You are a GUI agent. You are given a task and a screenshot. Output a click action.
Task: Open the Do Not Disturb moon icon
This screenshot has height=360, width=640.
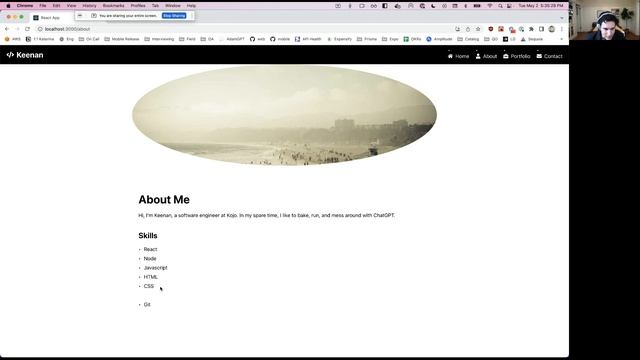pyautogui.click(x=433, y=6)
